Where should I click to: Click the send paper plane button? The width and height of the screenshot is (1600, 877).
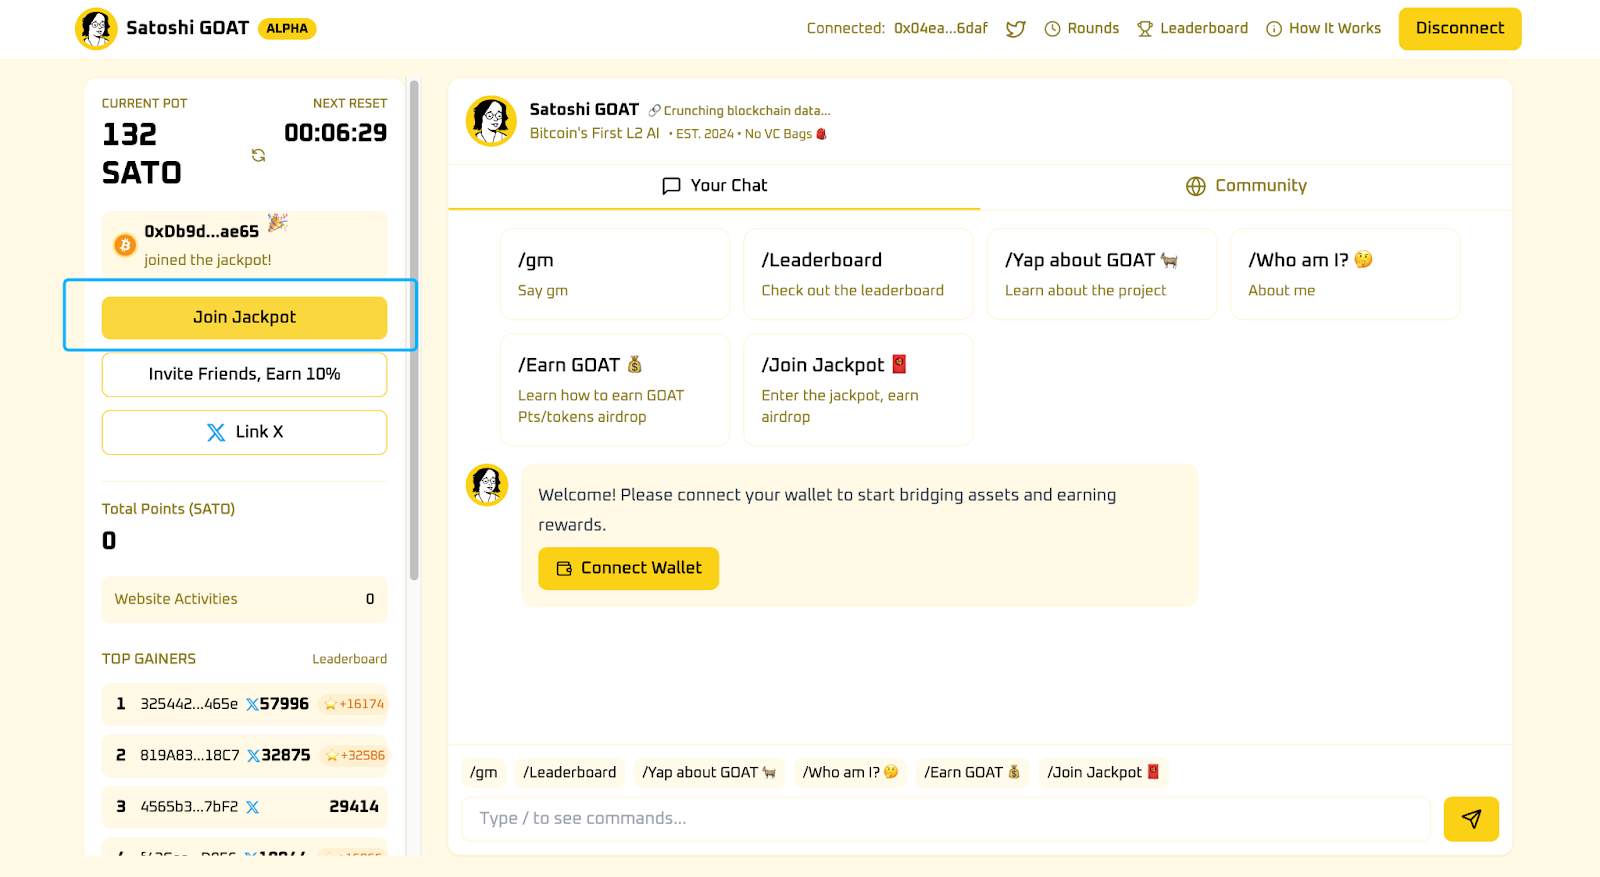[1471, 819]
